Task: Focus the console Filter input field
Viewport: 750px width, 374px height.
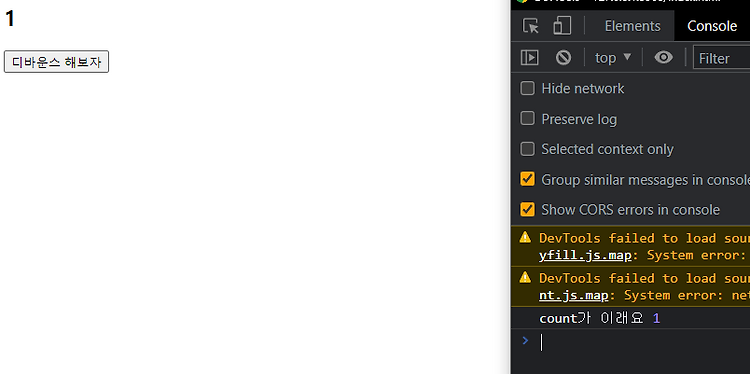Action: (x=721, y=58)
